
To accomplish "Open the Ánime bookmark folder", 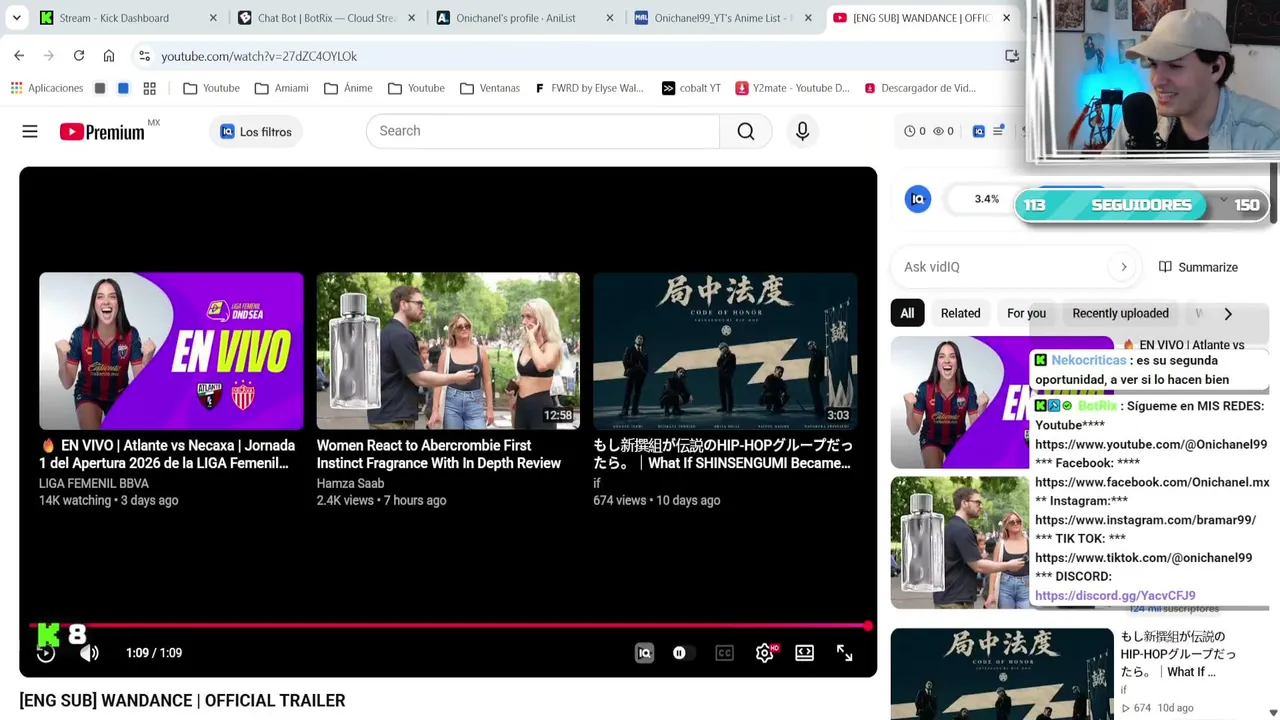I will pos(348,88).
